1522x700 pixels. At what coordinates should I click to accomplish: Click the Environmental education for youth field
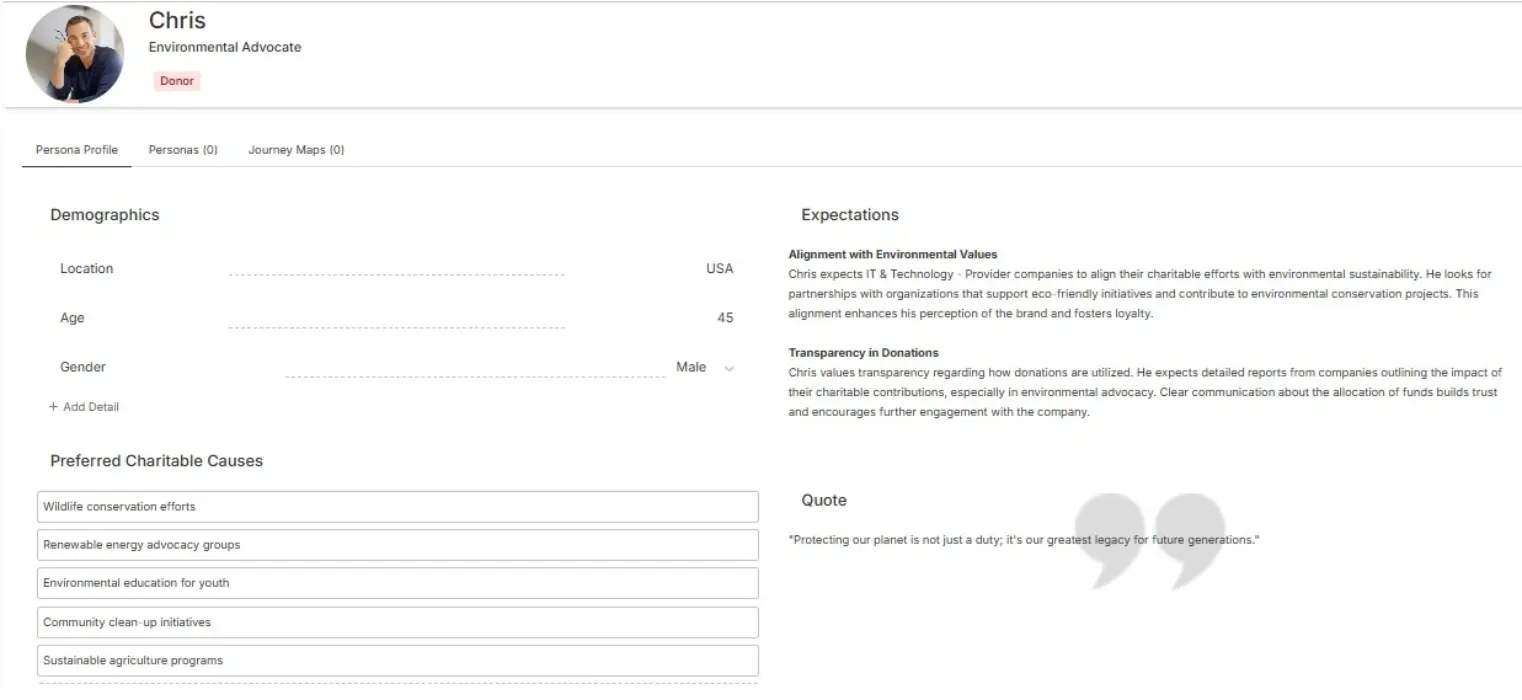397,582
